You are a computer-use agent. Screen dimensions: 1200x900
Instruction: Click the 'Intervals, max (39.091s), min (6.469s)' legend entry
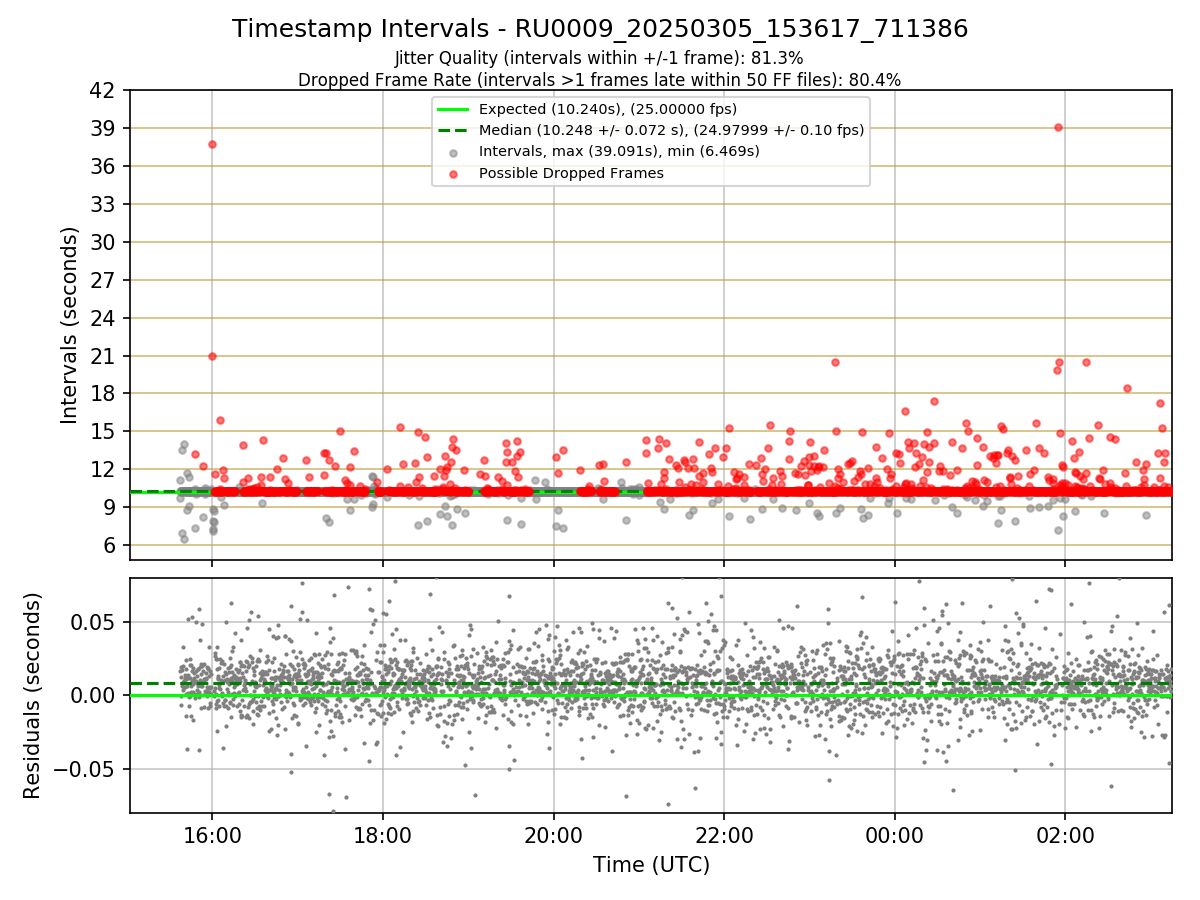619,152
